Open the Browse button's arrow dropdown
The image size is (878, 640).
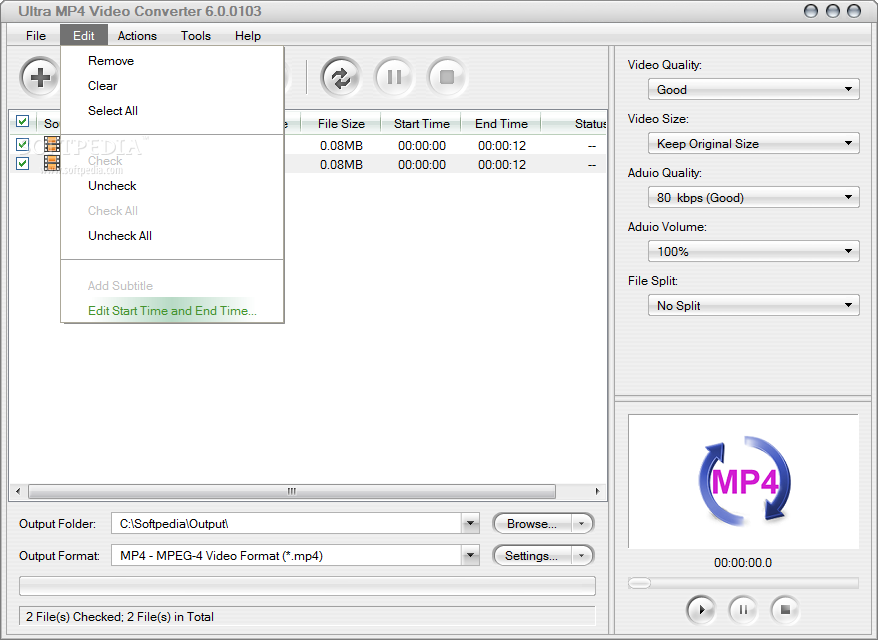[582, 524]
